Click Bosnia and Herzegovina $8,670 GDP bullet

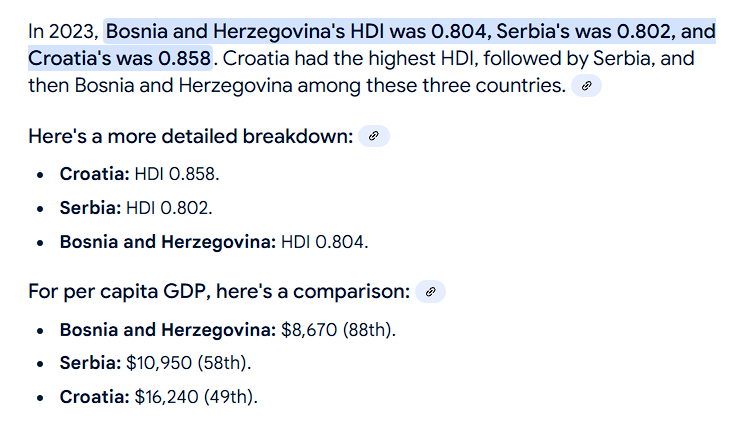click(228, 330)
